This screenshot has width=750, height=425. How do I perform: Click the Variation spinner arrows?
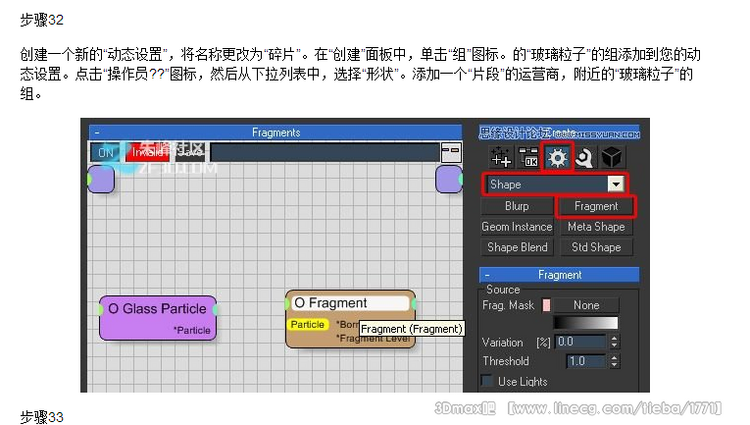614,342
